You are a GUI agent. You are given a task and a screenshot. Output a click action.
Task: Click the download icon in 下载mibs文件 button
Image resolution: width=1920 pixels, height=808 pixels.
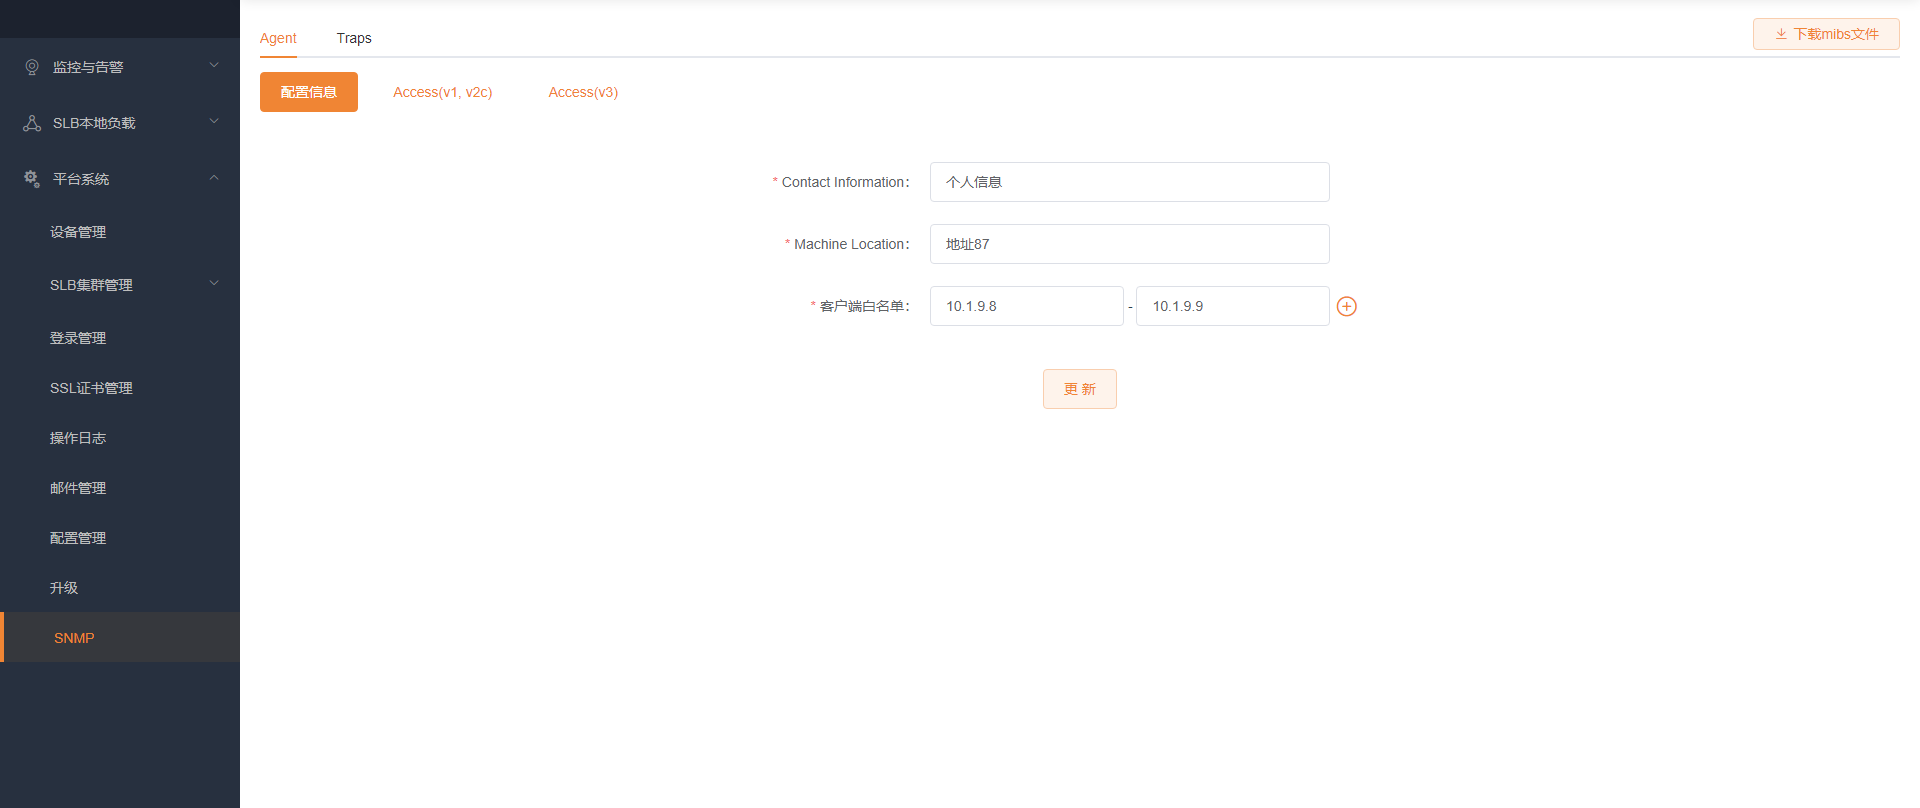tap(1781, 34)
